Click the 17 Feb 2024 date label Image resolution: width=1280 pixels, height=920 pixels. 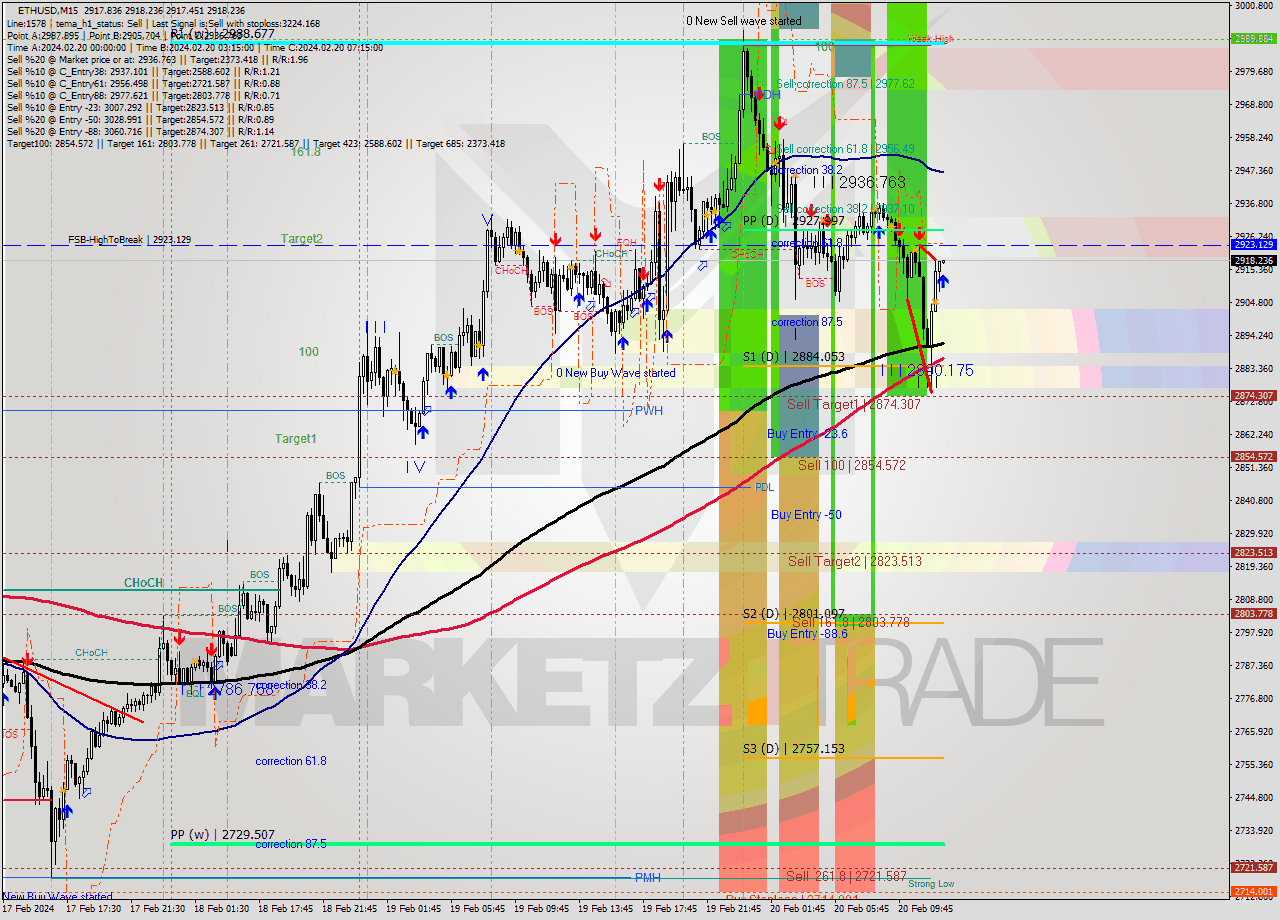(29, 909)
